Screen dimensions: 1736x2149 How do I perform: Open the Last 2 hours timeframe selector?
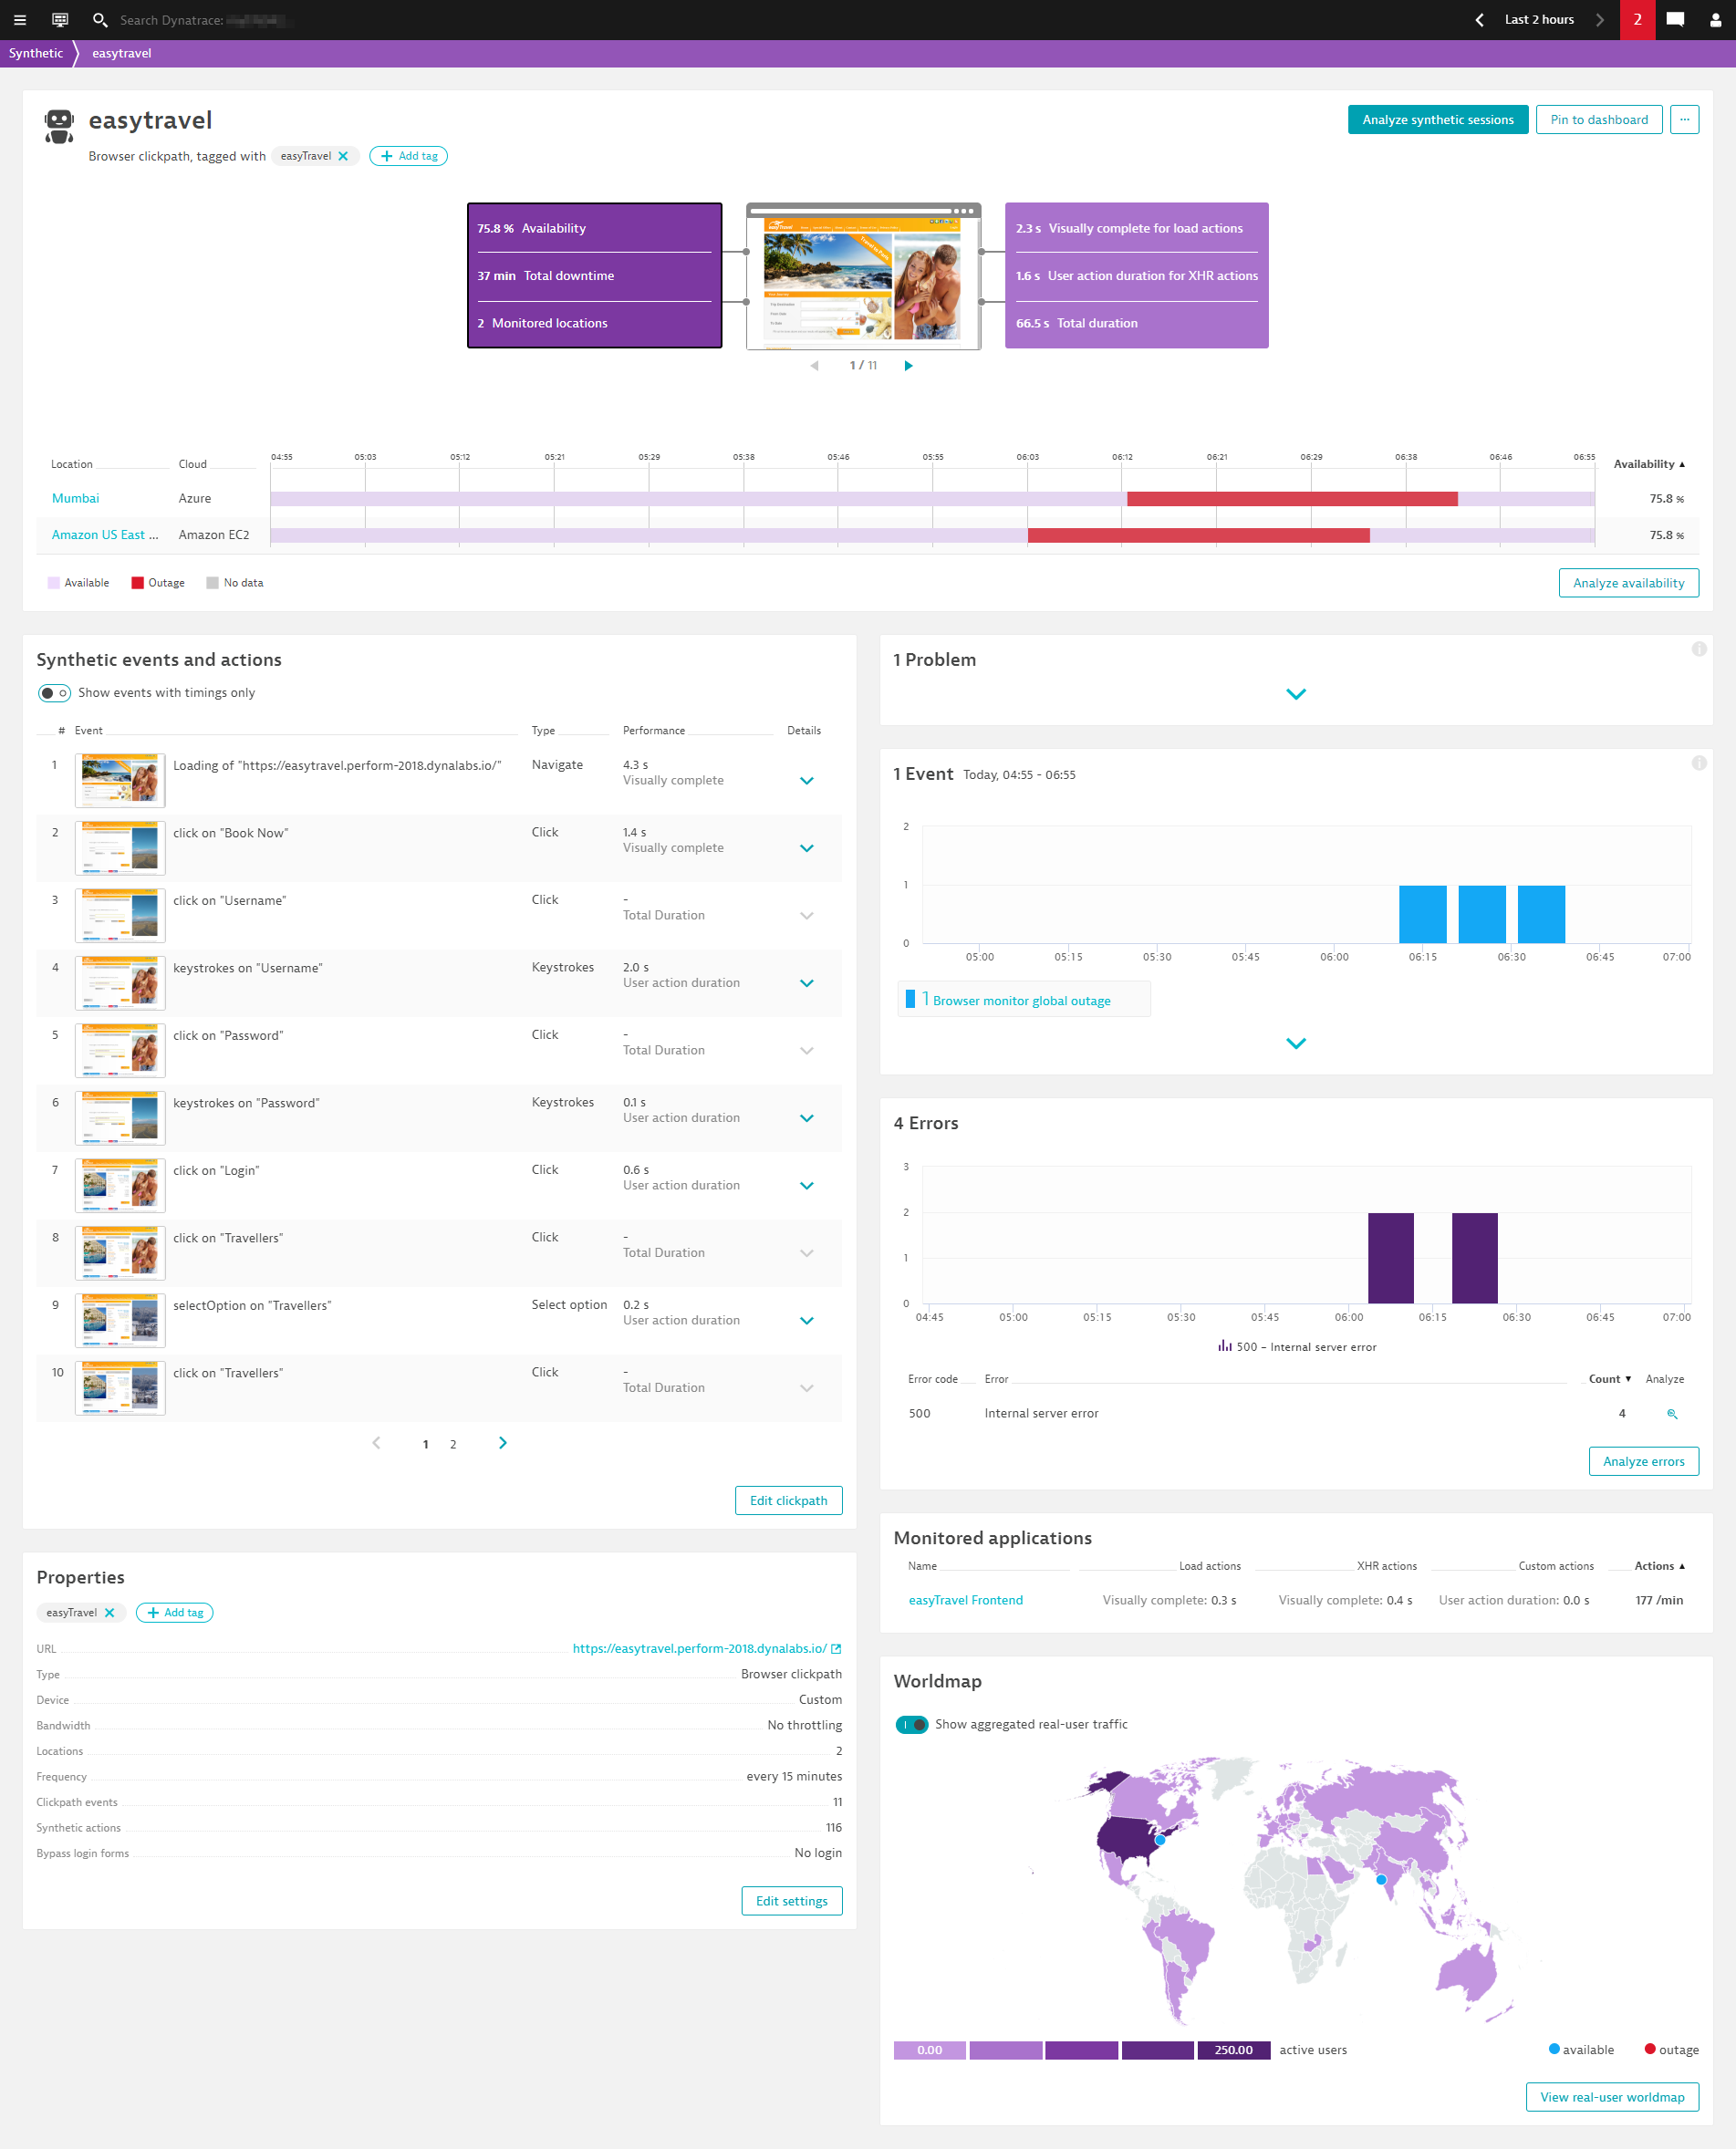[1539, 20]
